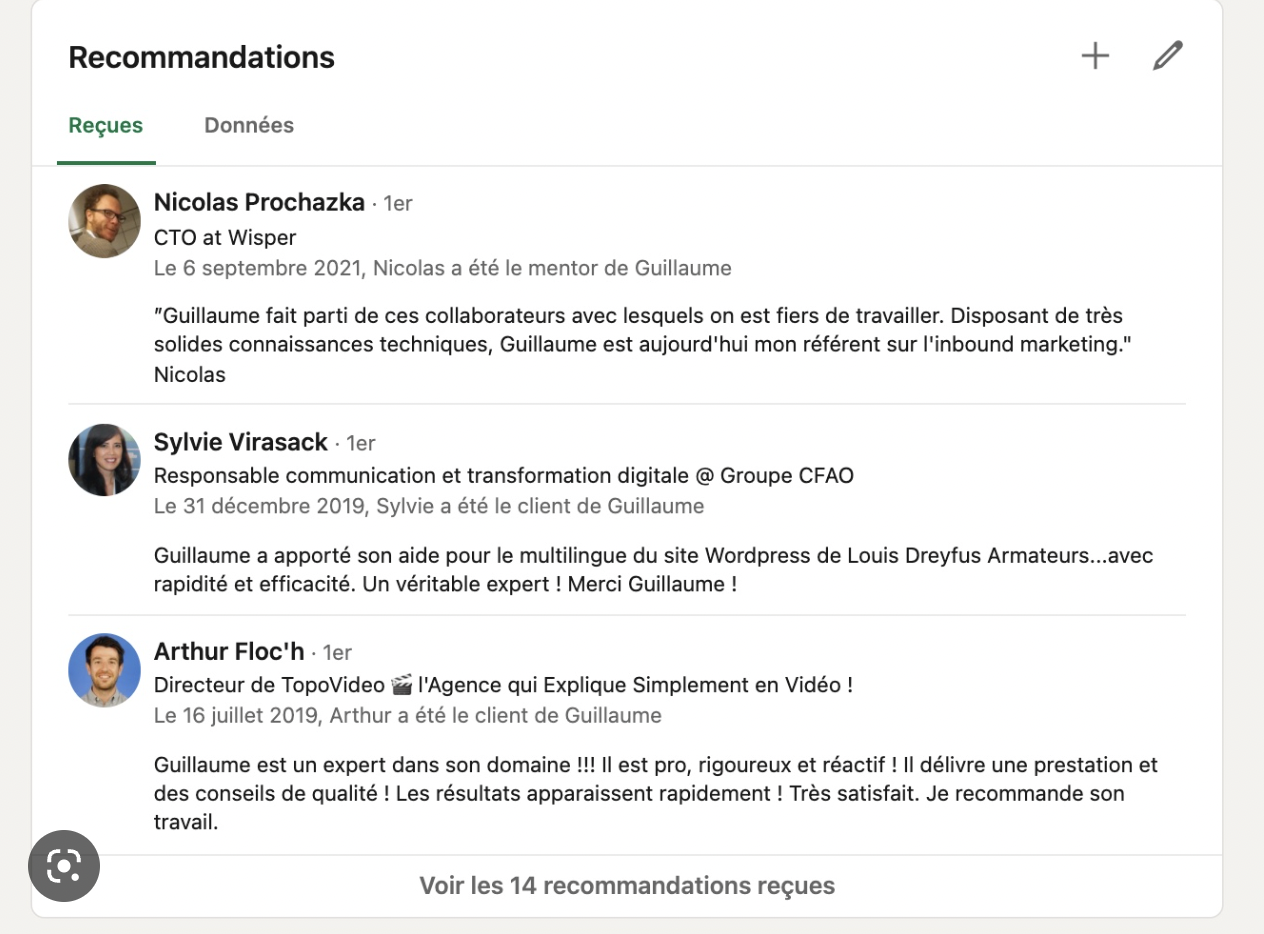The width and height of the screenshot is (1264, 934).
Task: Expand Voir les 14 recommandations reçues
Action: pos(627,886)
